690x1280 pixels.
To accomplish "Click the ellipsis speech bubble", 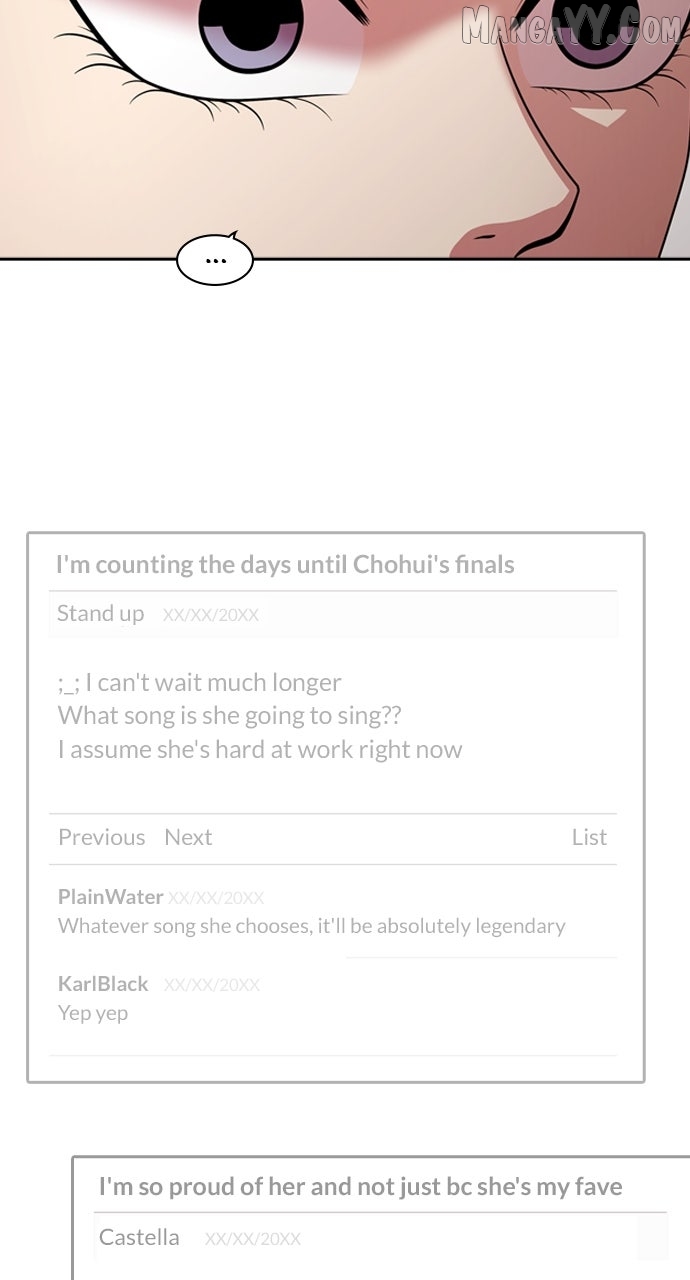I will point(215,261).
